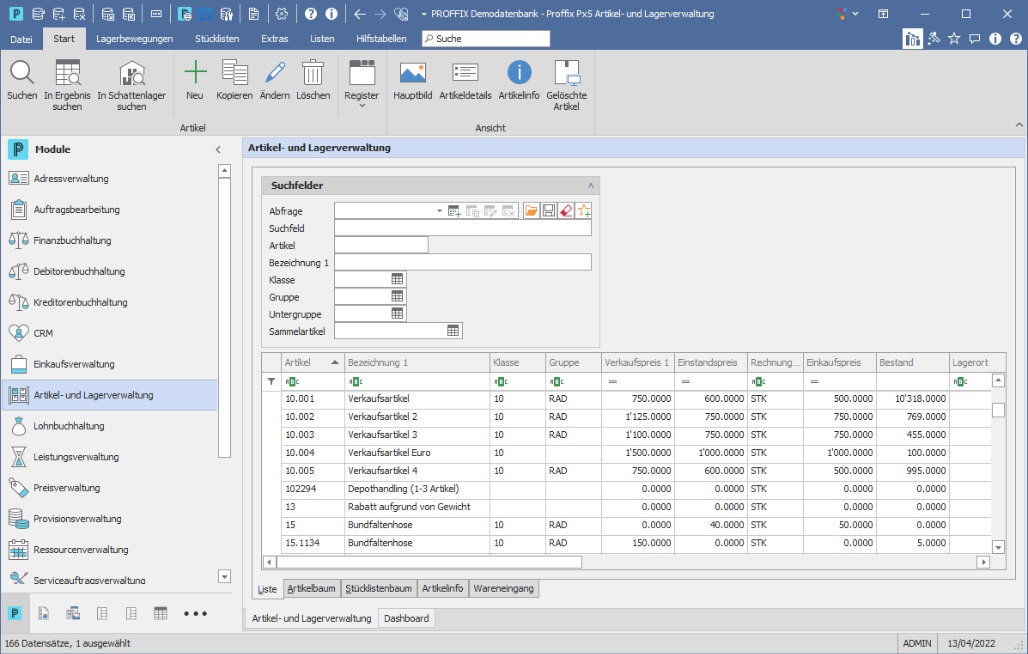Show the Hauptbild view
Screen dimensions: 1028x654
[412, 80]
